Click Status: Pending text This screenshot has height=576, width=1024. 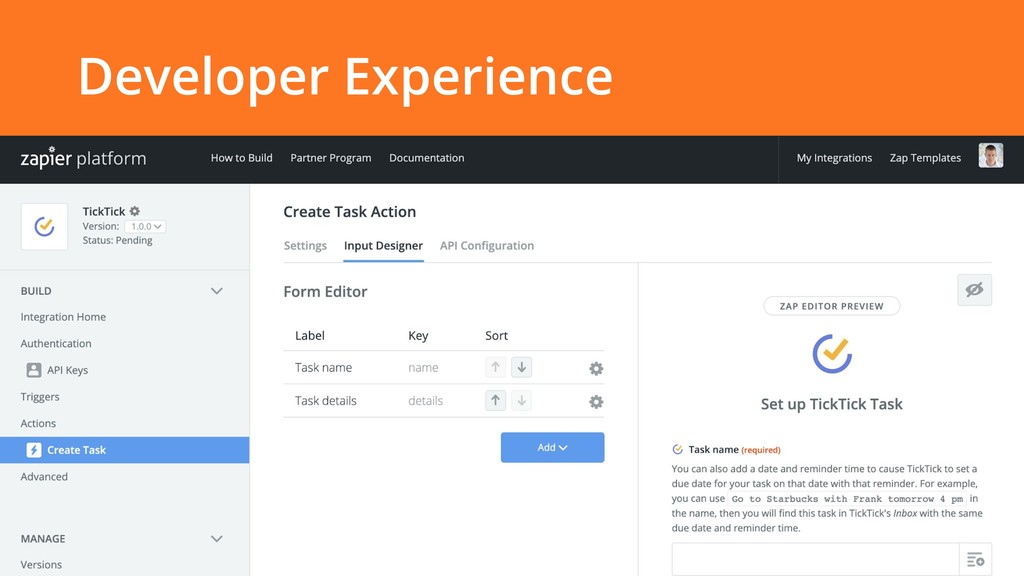[x=118, y=240]
